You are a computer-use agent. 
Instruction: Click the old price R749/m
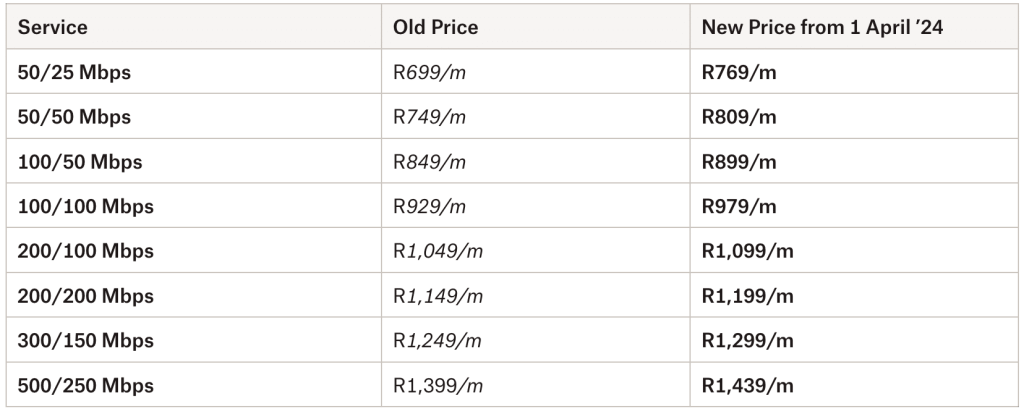pos(429,117)
